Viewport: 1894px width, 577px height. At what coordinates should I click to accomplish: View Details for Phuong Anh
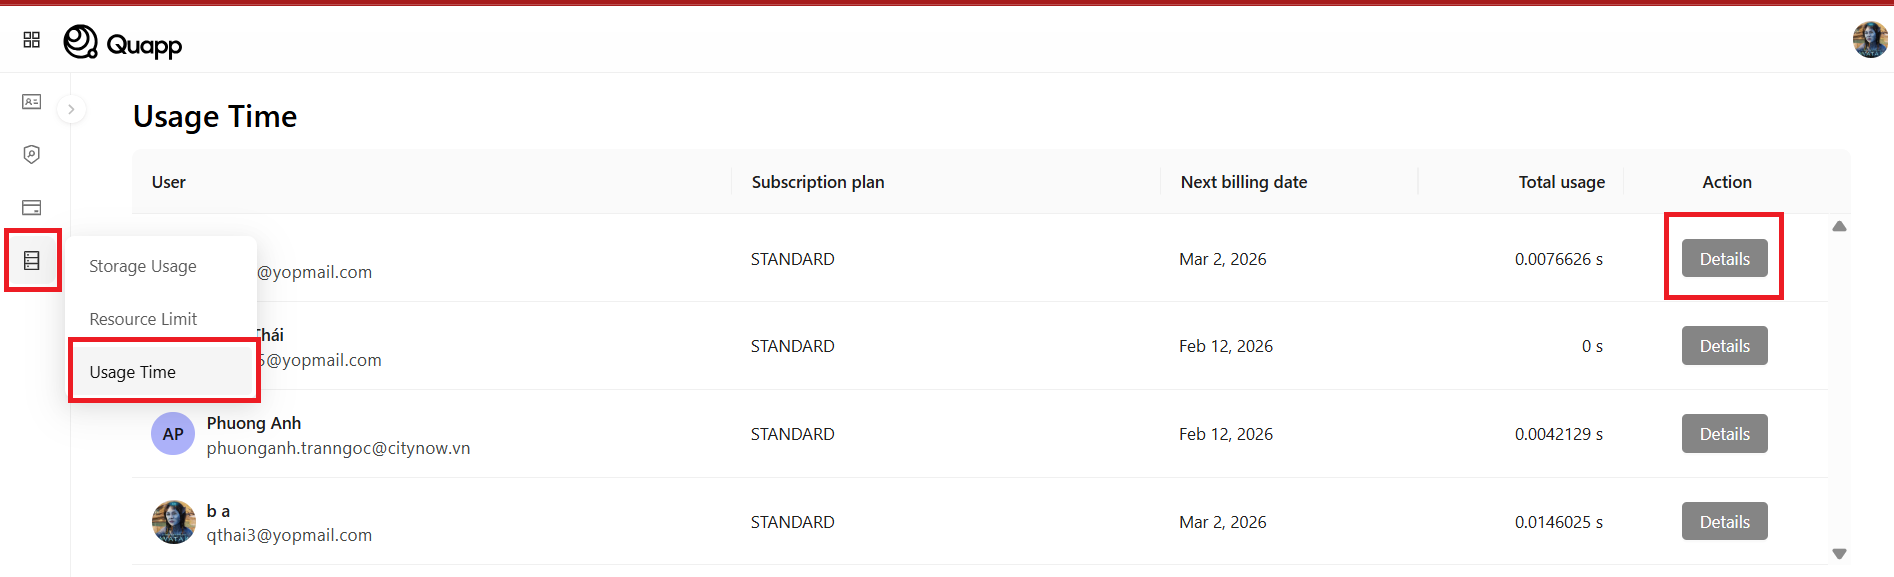1724,434
